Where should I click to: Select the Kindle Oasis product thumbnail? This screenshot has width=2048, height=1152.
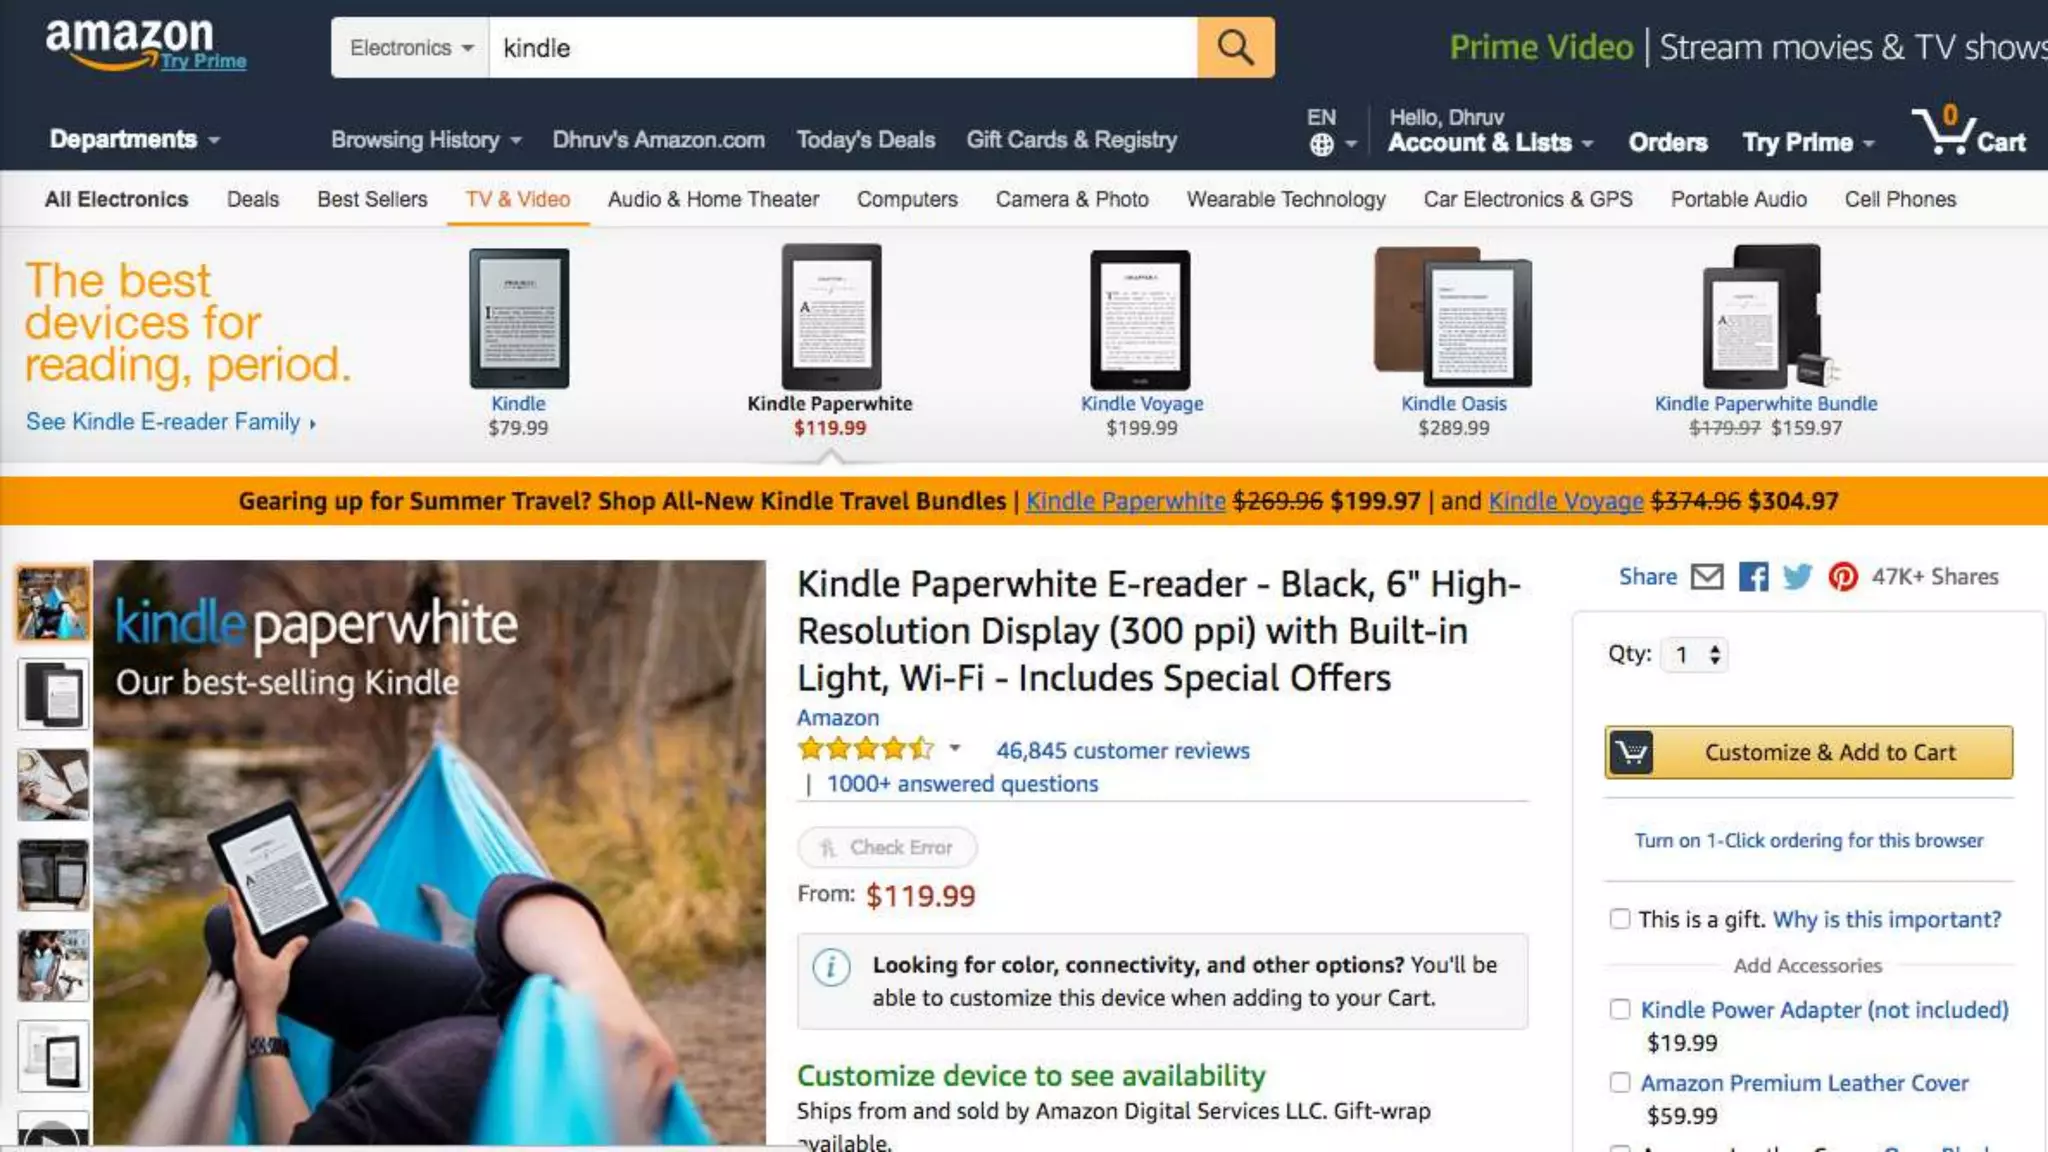[x=1453, y=317]
